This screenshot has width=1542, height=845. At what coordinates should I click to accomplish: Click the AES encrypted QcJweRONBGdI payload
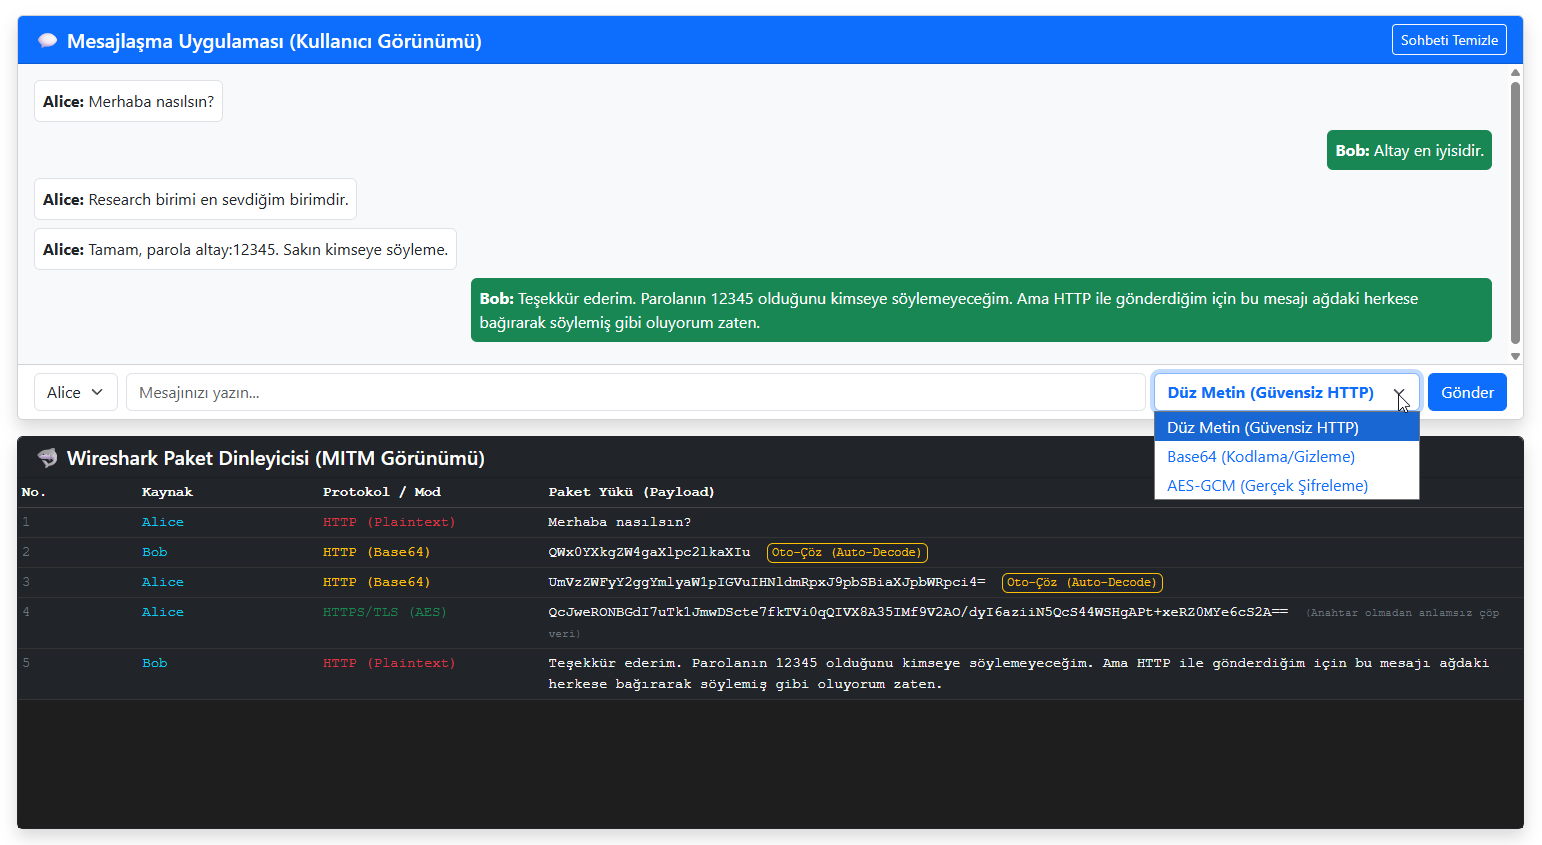tap(918, 612)
